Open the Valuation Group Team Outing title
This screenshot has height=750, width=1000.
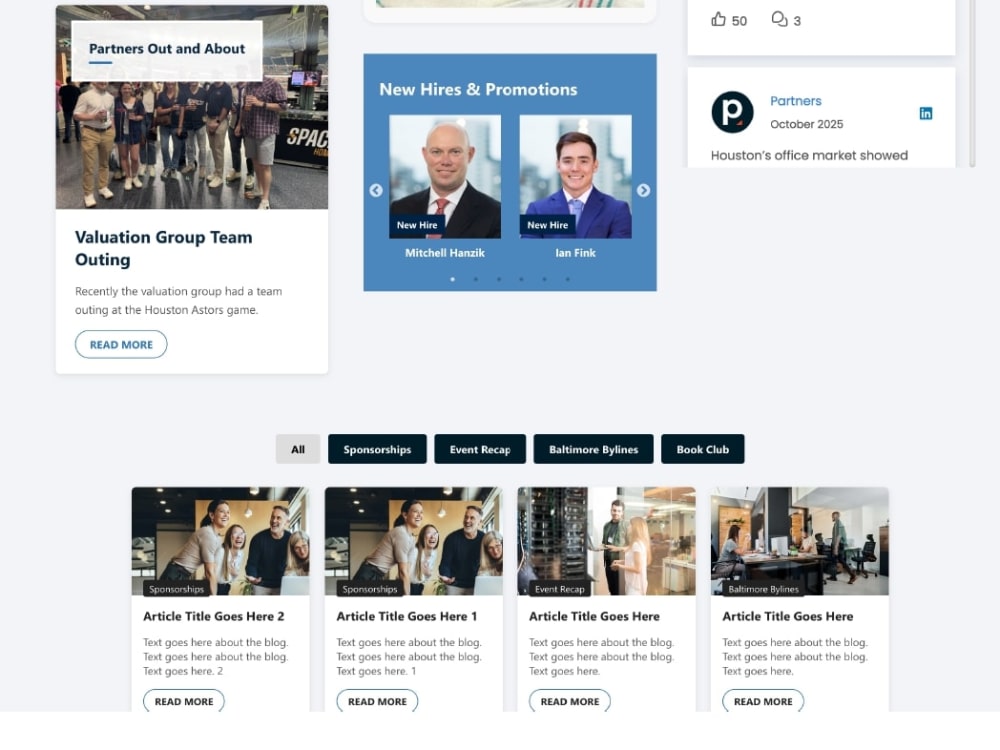click(x=163, y=248)
